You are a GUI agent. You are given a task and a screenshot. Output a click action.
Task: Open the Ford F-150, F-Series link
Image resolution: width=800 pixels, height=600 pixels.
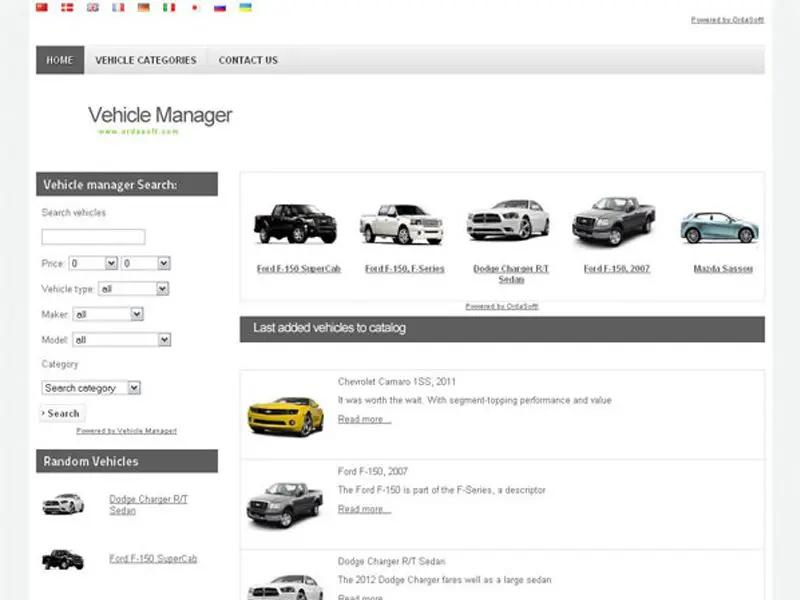(405, 268)
